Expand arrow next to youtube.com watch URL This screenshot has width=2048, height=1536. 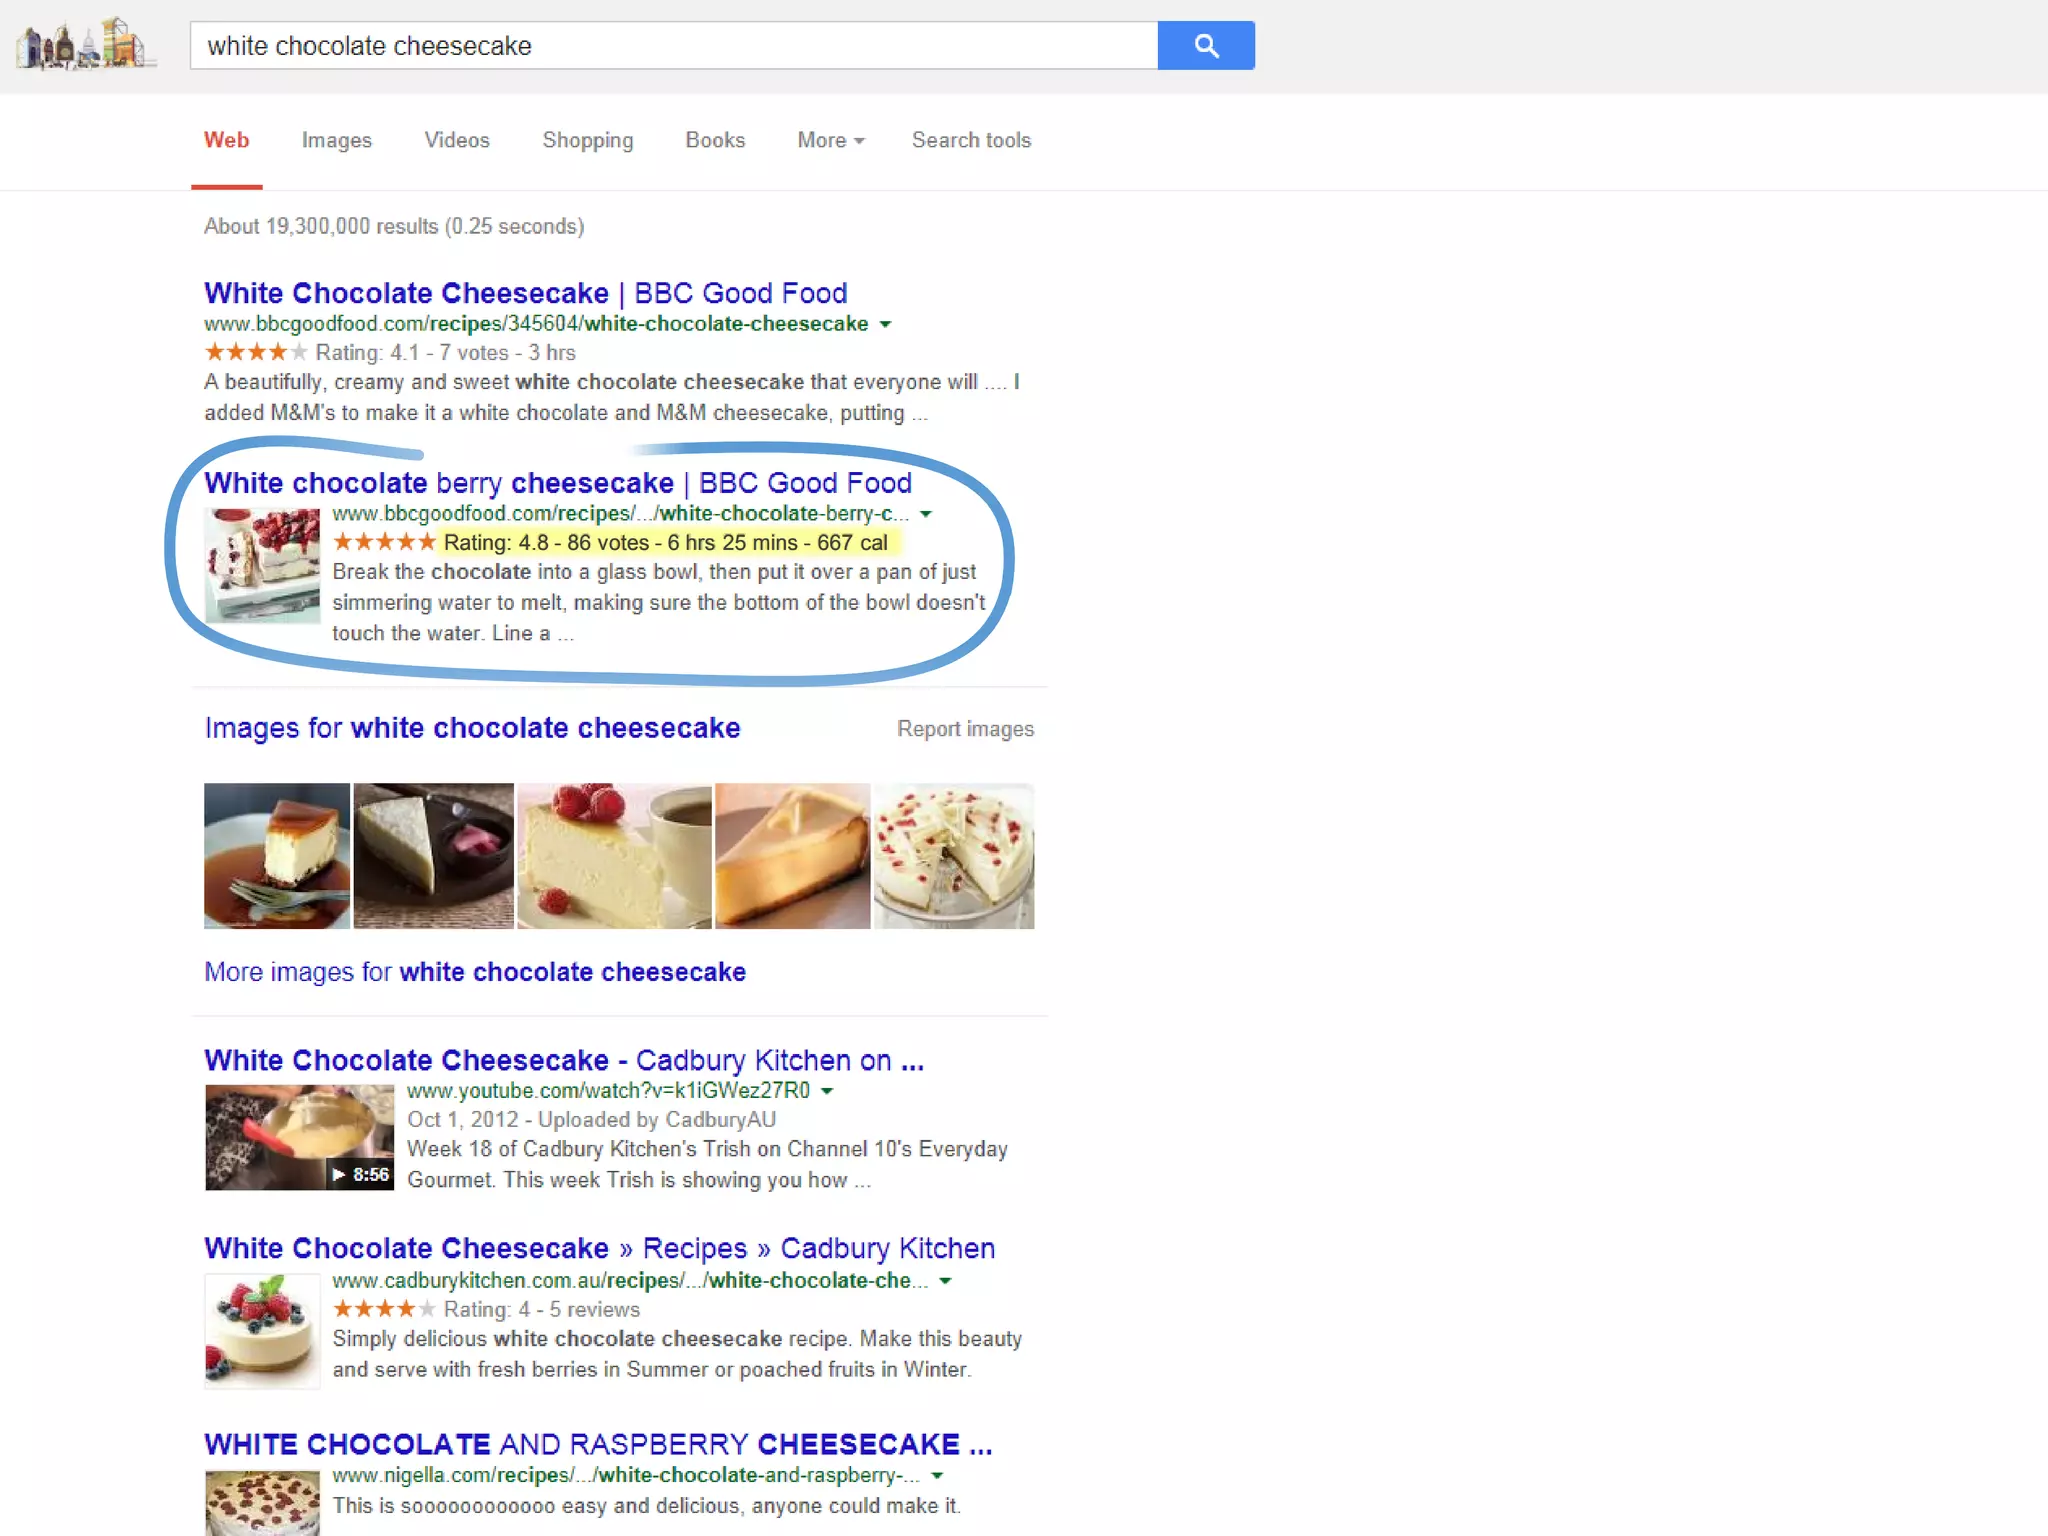point(827,1091)
